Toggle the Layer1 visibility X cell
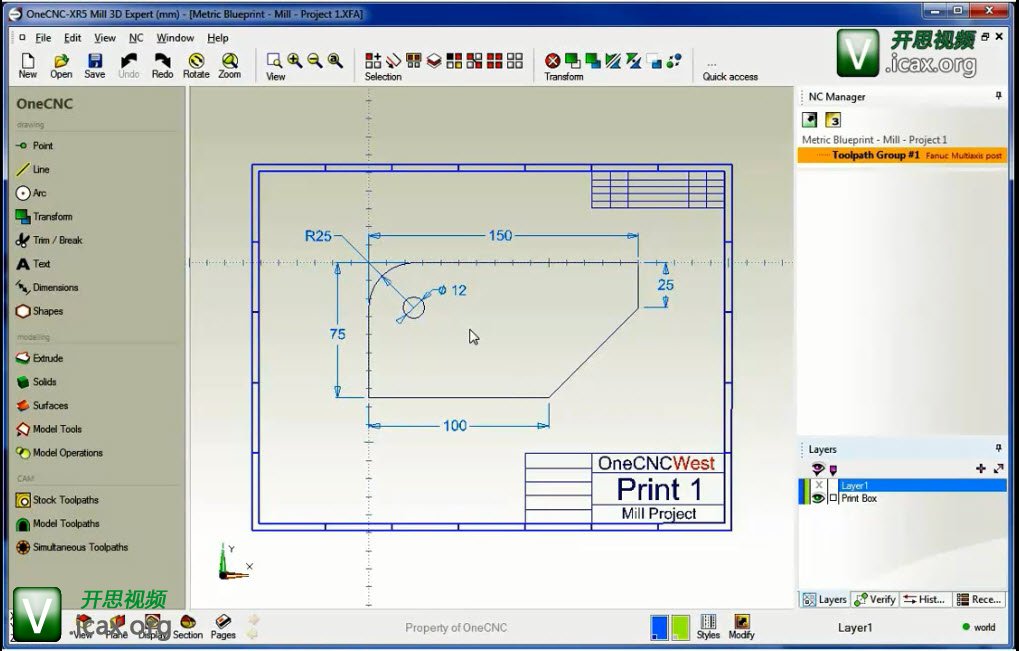This screenshot has height=651, width=1019. tap(818, 485)
